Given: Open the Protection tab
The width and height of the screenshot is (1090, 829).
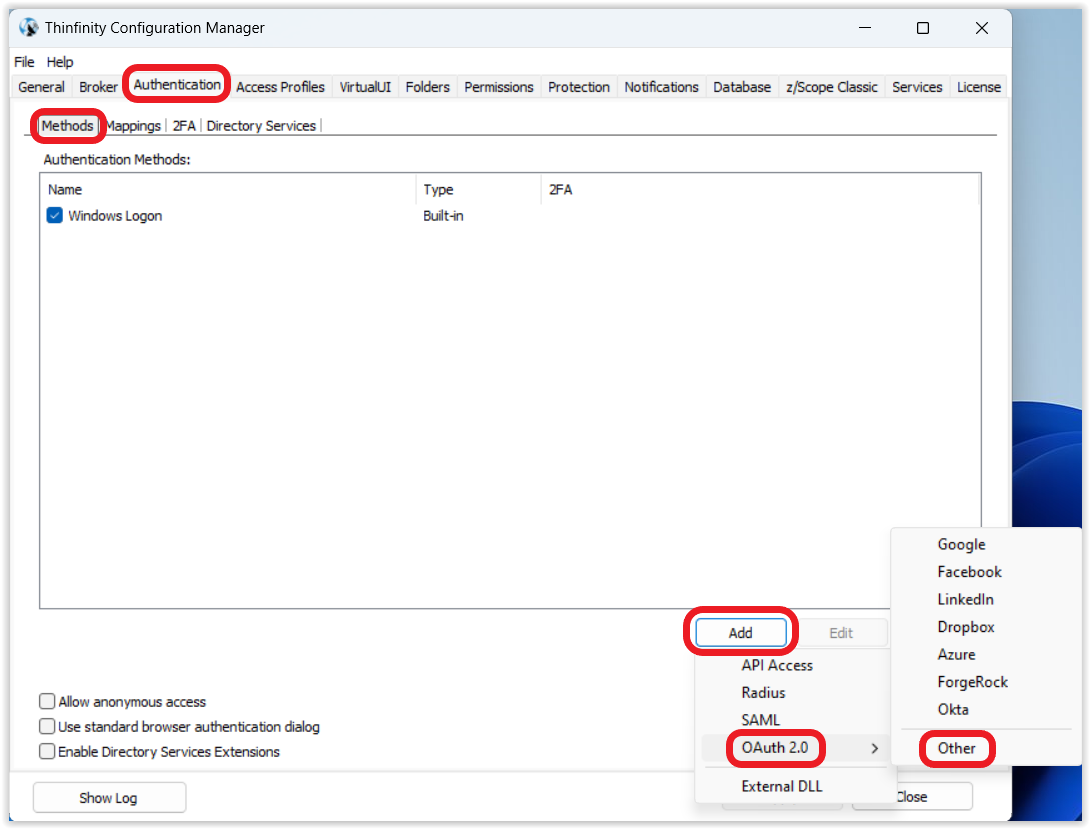Looking at the screenshot, I should tap(578, 87).
